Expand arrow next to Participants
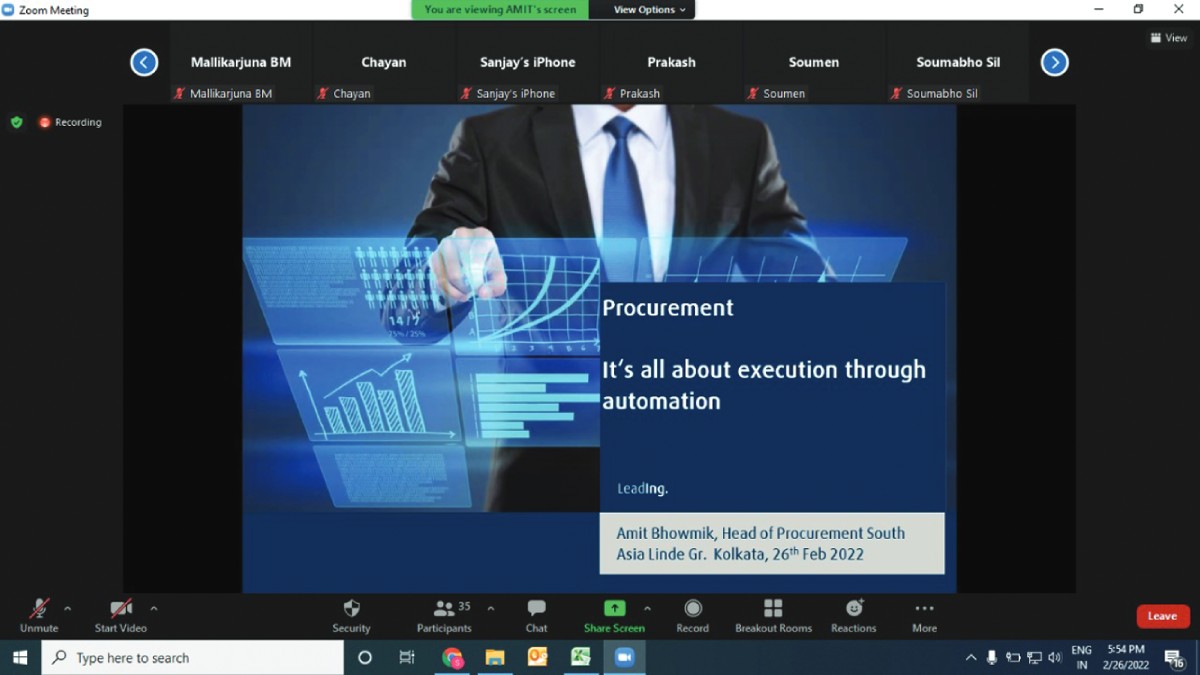Screen dimensions: 1200x675 click(x=490, y=608)
